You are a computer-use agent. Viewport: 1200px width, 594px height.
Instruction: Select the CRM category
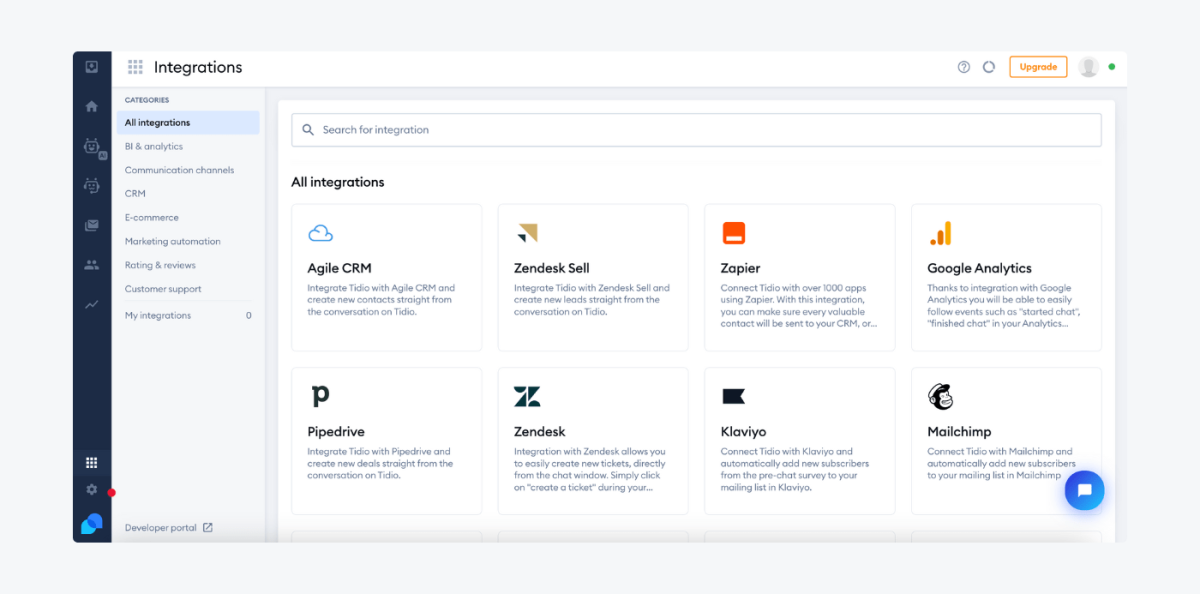coord(135,193)
